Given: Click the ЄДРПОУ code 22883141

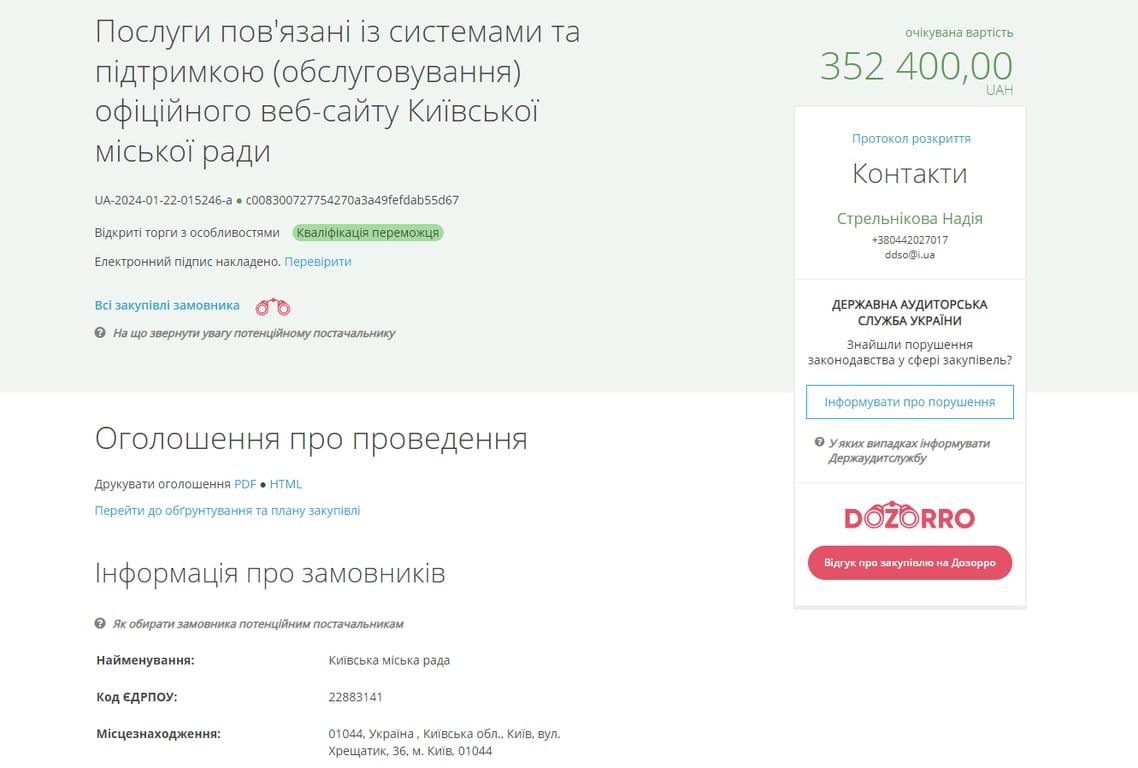Looking at the screenshot, I should [355, 697].
